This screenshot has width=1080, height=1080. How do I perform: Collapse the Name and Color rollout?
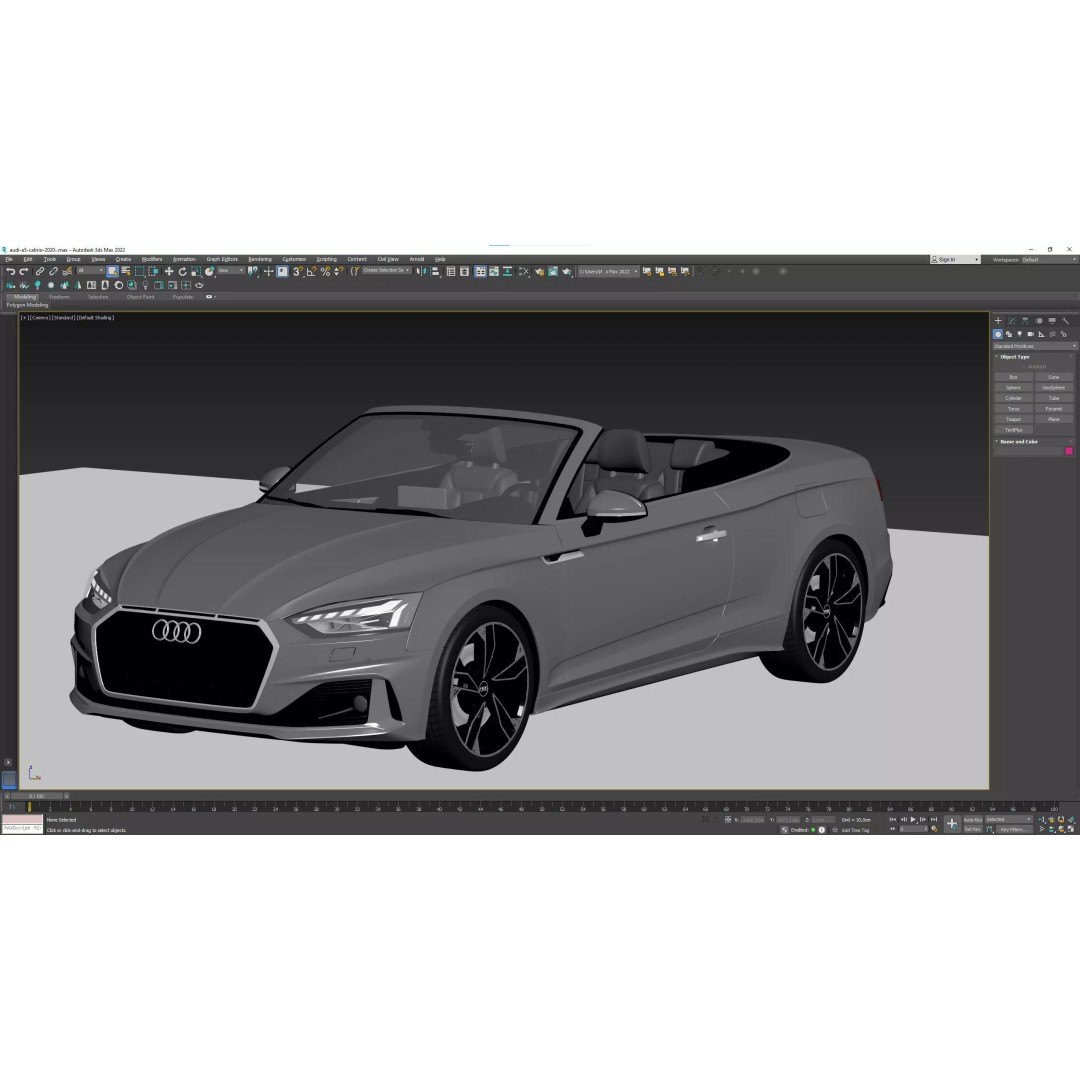coord(1019,442)
